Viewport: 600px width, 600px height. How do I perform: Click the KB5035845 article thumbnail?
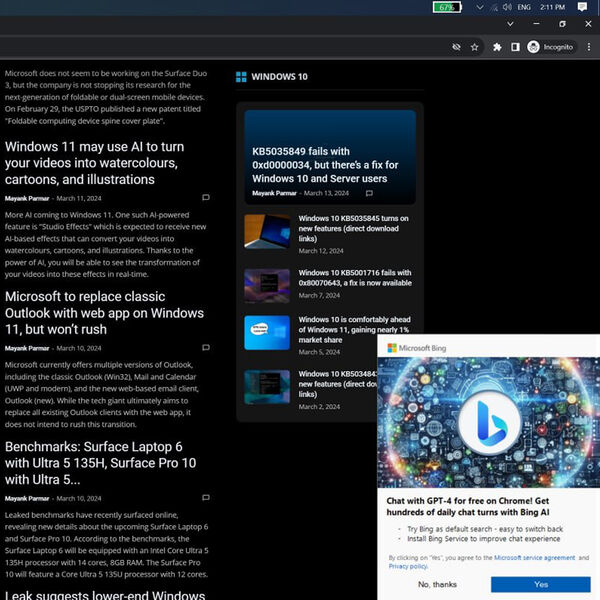267,231
